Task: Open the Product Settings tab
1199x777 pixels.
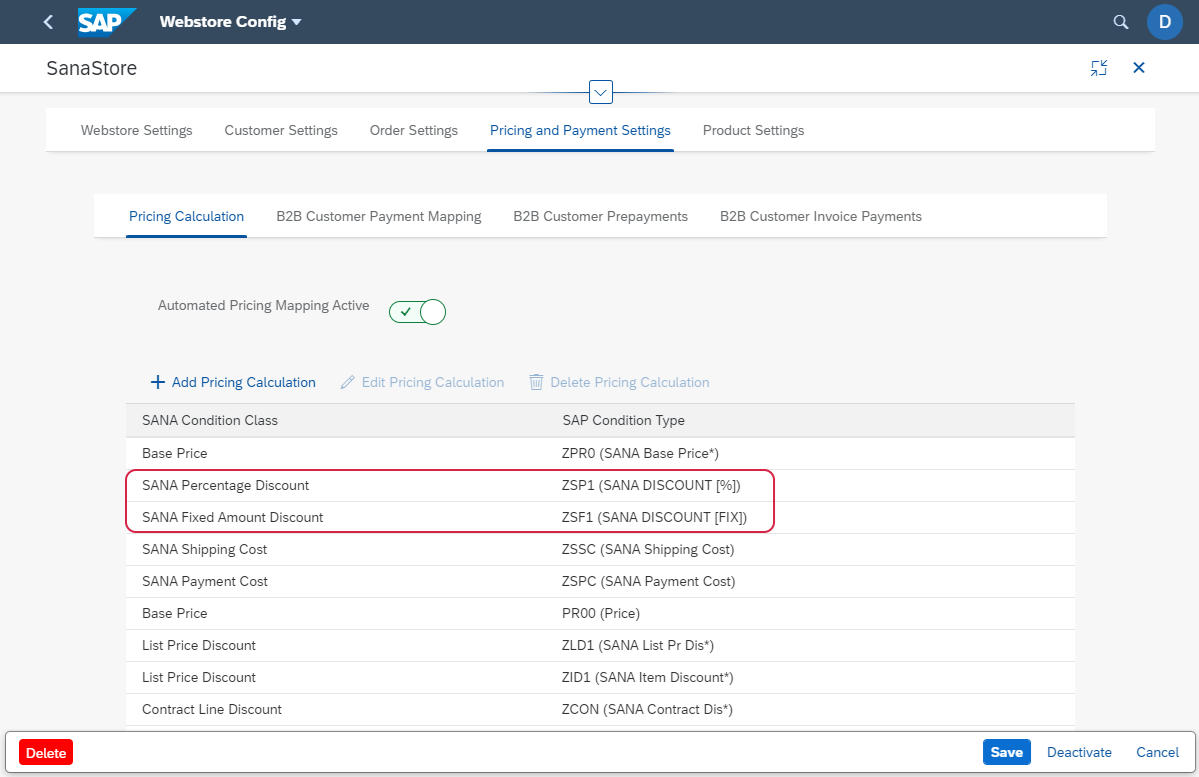Action: pyautogui.click(x=753, y=131)
